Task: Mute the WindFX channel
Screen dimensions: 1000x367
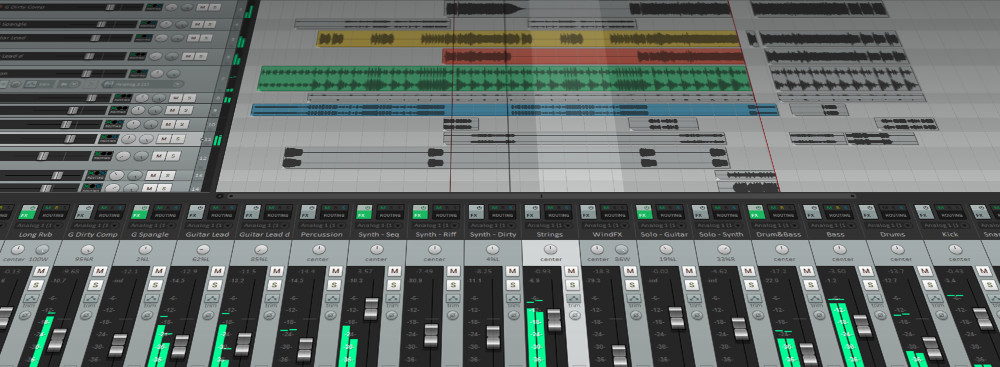Action: [629, 271]
